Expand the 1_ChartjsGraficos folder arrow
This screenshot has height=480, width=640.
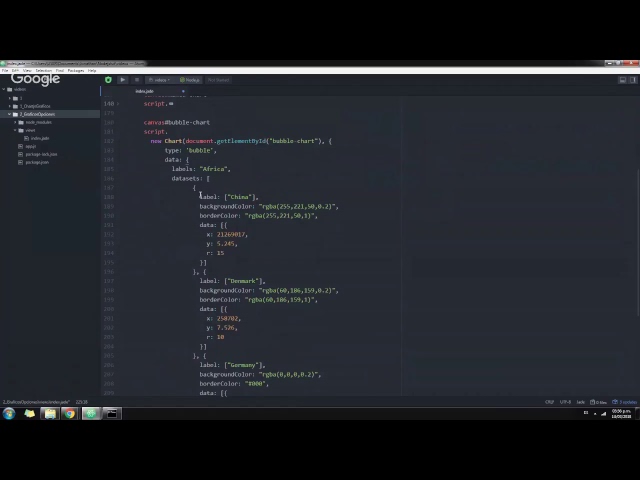click(10, 106)
